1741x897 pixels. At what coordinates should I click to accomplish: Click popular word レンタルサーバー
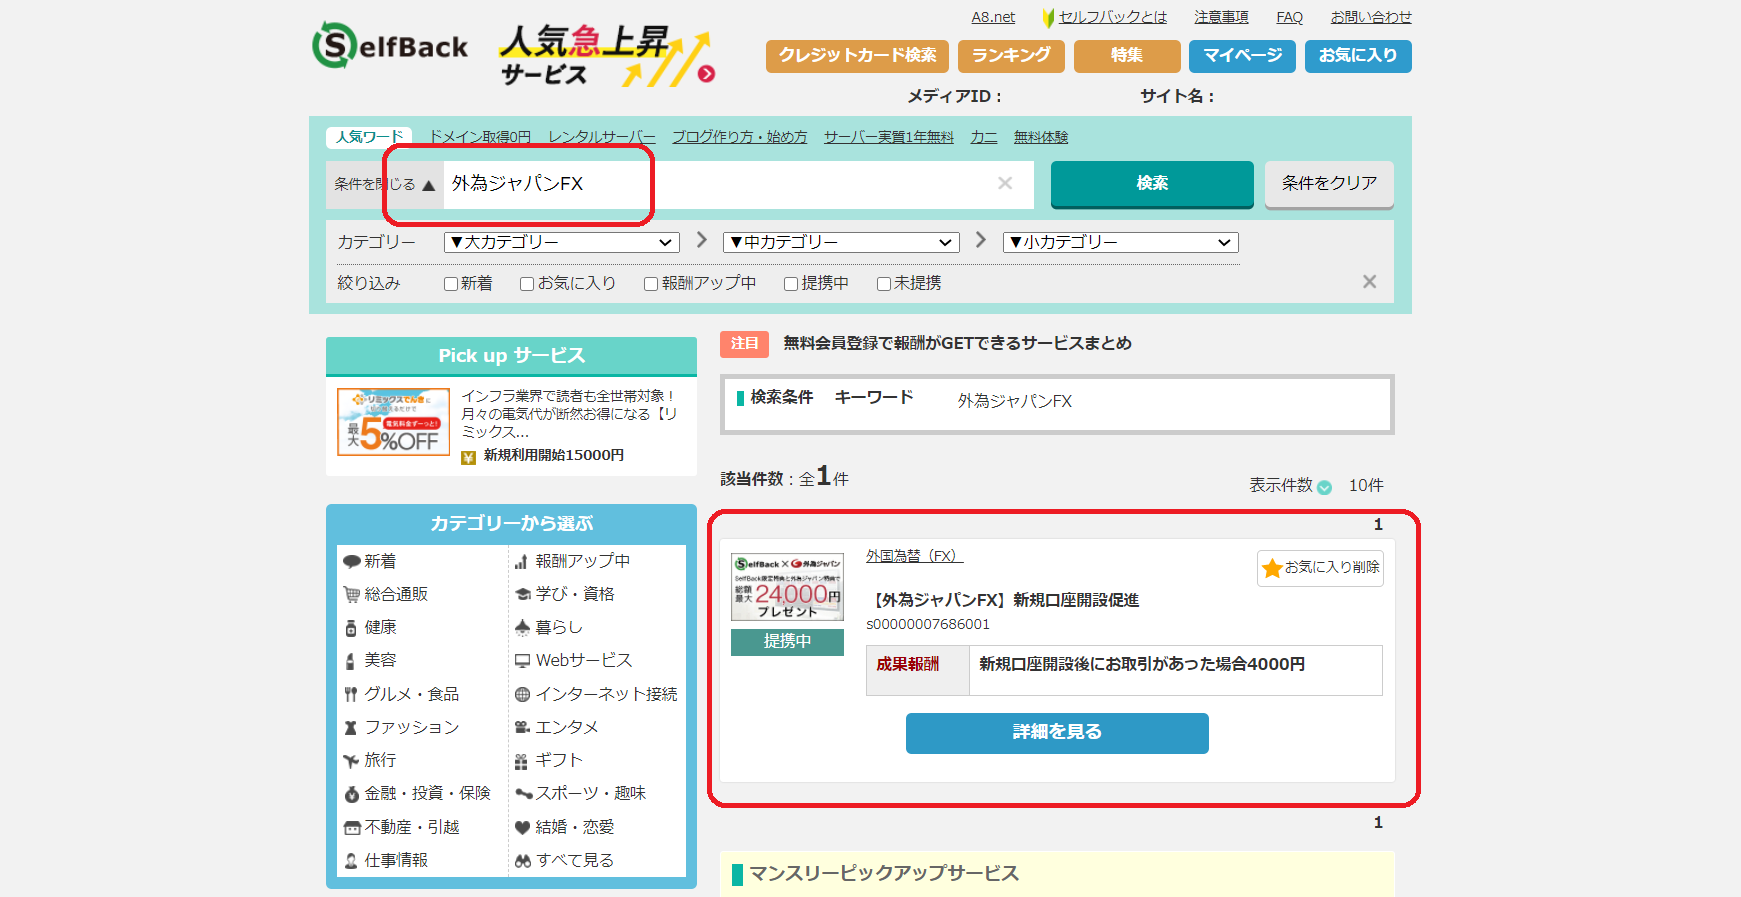[602, 137]
